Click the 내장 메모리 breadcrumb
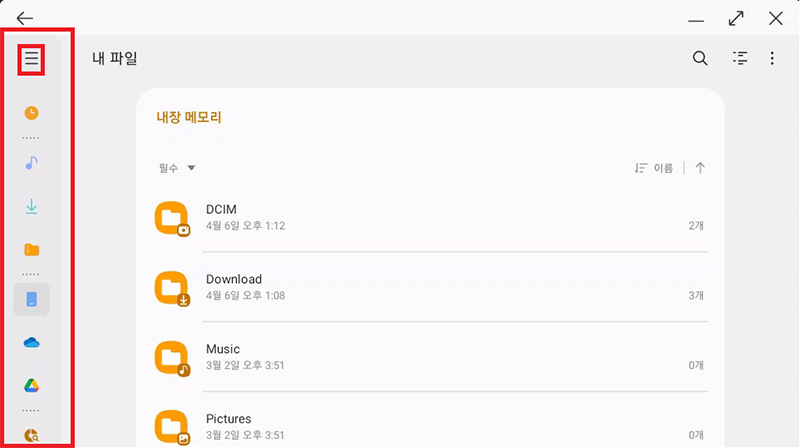The width and height of the screenshot is (800, 448). click(188, 117)
